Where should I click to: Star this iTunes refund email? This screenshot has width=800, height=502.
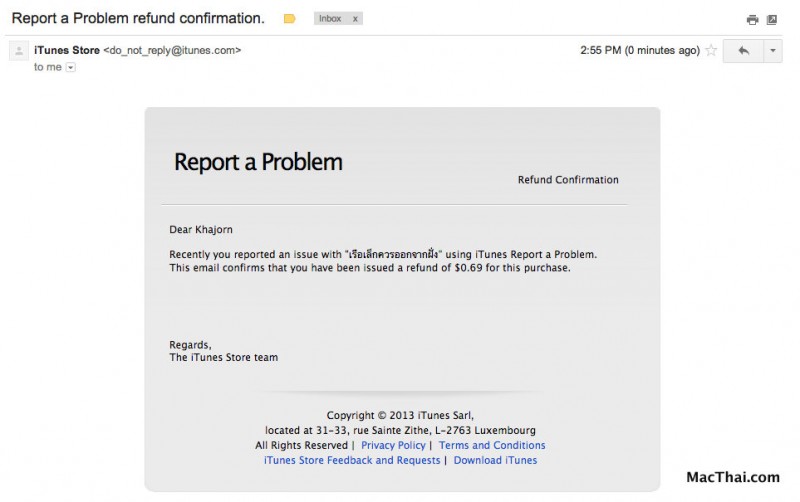click(711, 50)
